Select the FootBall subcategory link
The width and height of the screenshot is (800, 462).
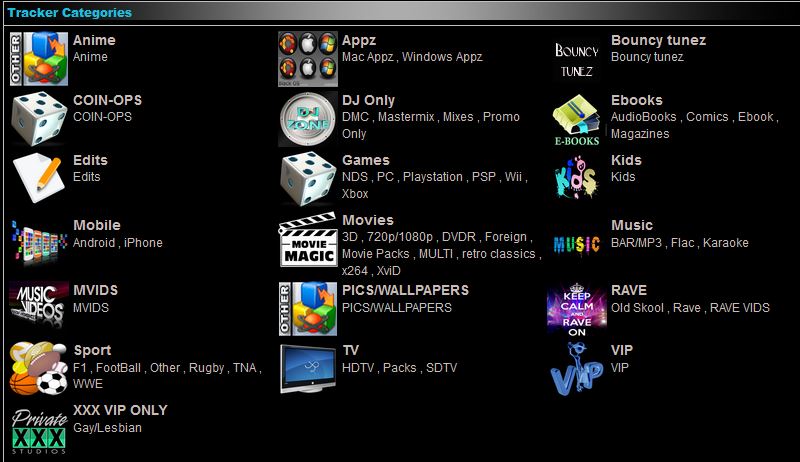[x=118, y=368]
